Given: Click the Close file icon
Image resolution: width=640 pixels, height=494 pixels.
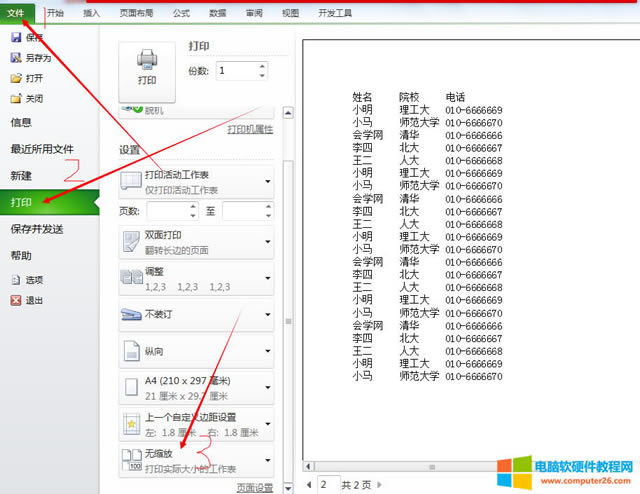Looking at the screenshot, I should click(16, 98).
